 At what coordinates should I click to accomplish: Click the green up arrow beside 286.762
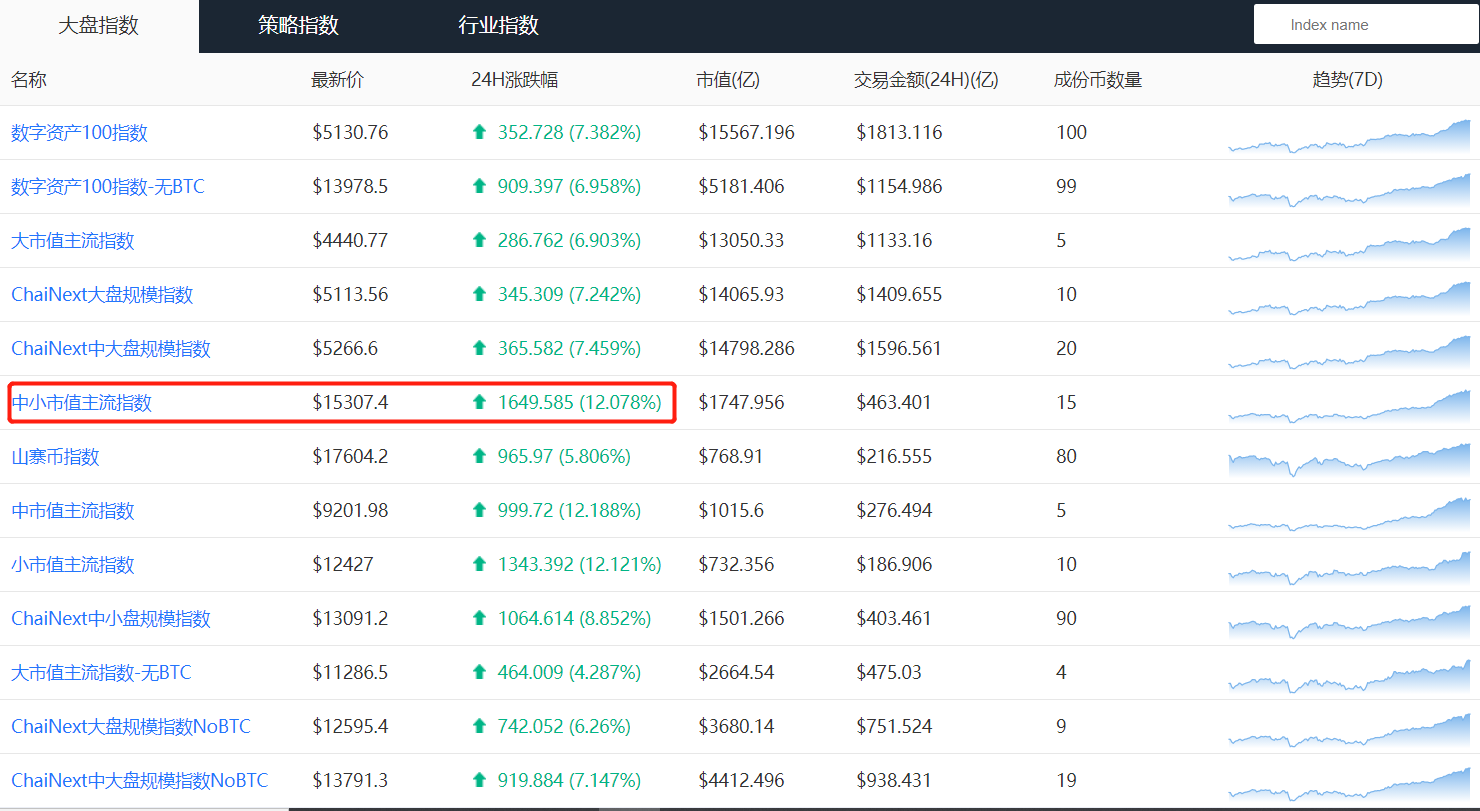tap(479, 240)
